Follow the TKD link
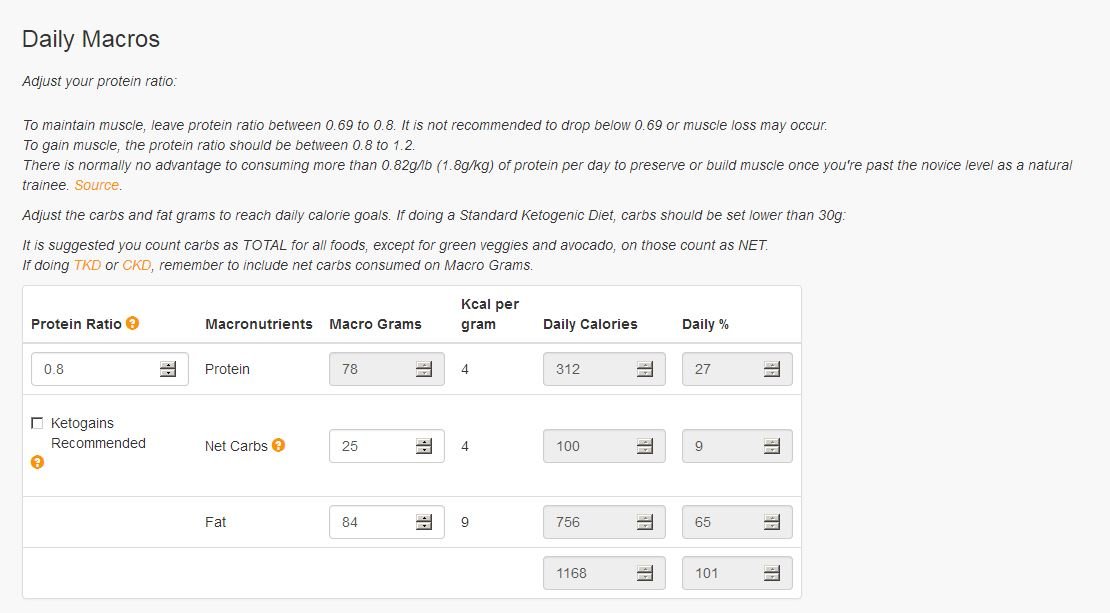Viewport: 1110px width, 613px height. (87, 265)
